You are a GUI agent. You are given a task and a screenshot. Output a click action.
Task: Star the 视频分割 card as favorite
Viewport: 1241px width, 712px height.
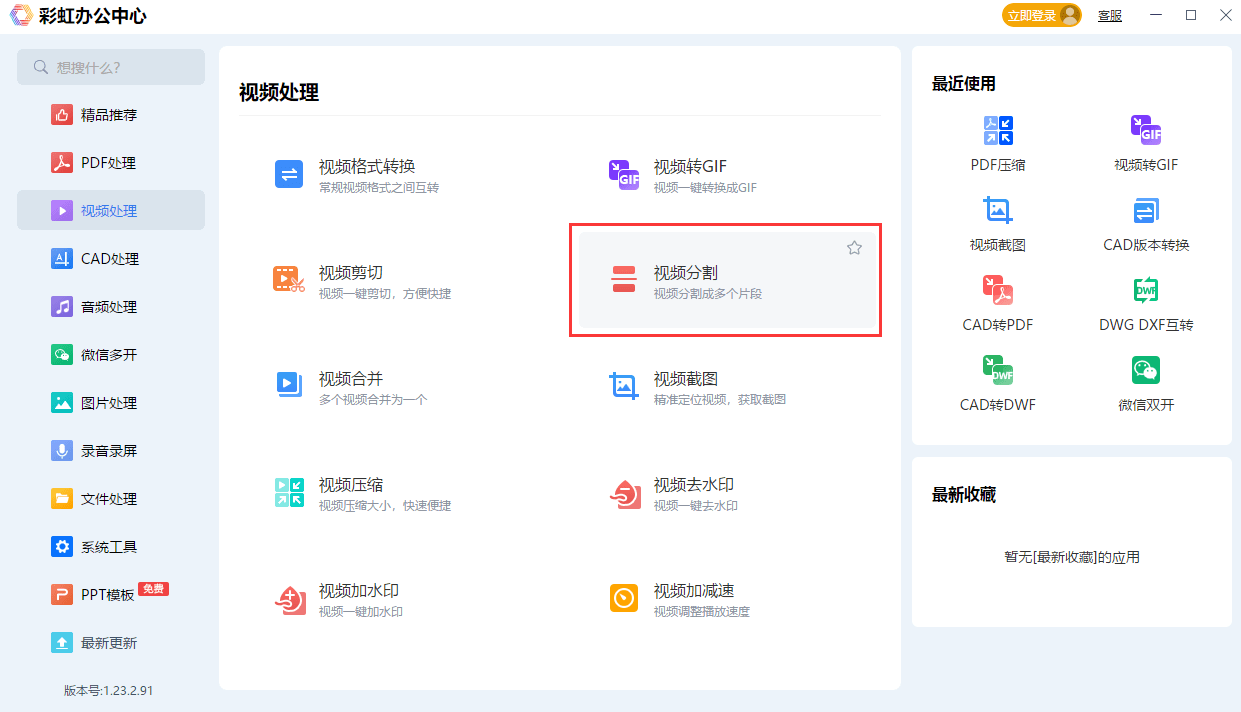coord(854,247)
